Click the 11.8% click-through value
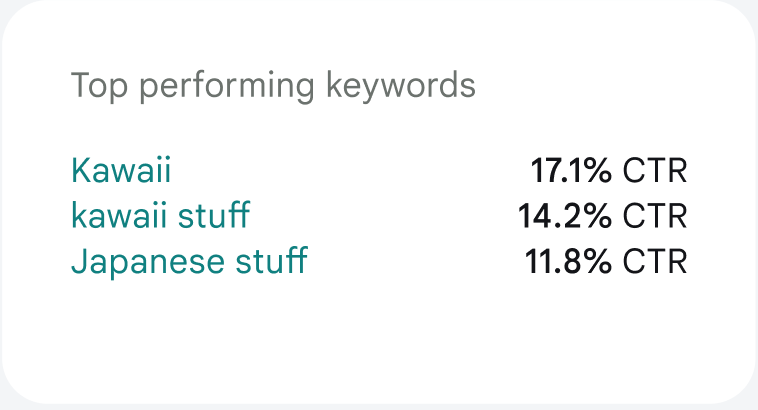Image resolution: width=758 pixels, height=410 pixels. click(x=568, y=262)
